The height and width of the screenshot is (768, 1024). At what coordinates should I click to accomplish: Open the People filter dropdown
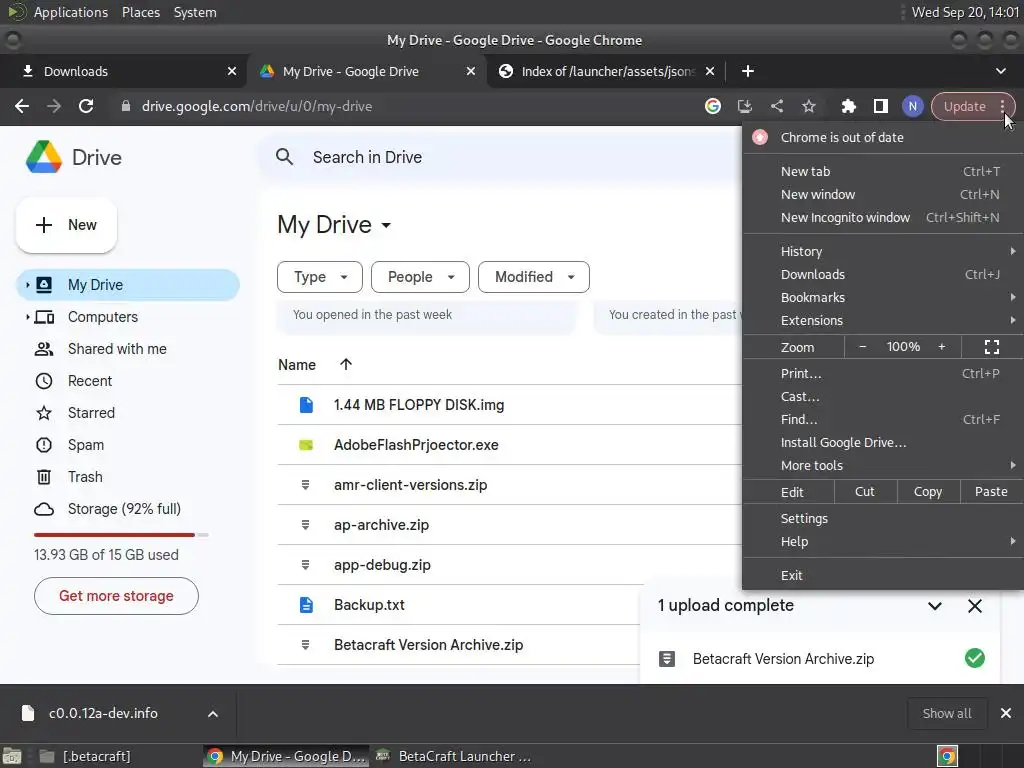pos(420,277)
